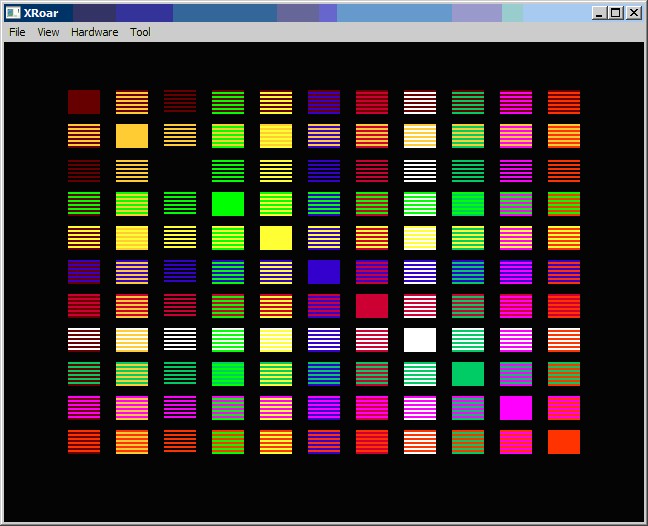This screenshot has width=648, height=526.
Task: Select the solid amber-orange swatch
Action: pos(132,136)
